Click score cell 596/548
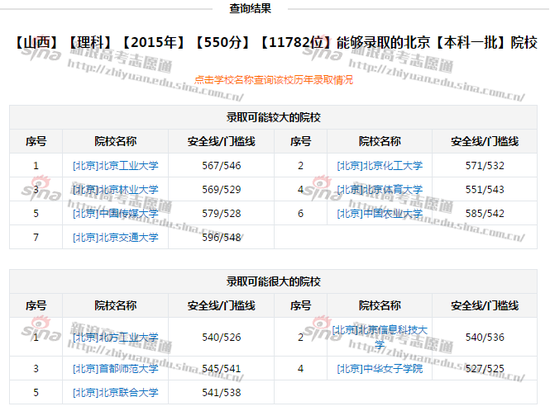Screen dimensions: 550x411 tap(221, 237)
